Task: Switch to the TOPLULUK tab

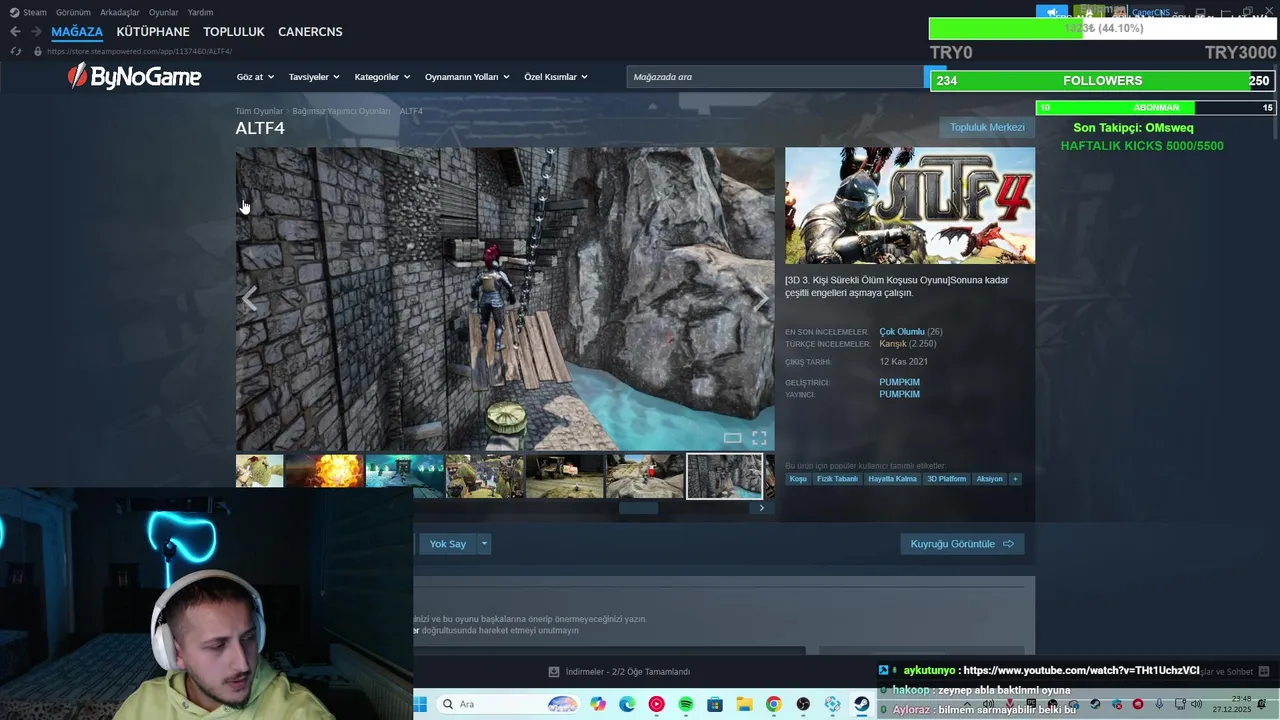Action: 234,32
